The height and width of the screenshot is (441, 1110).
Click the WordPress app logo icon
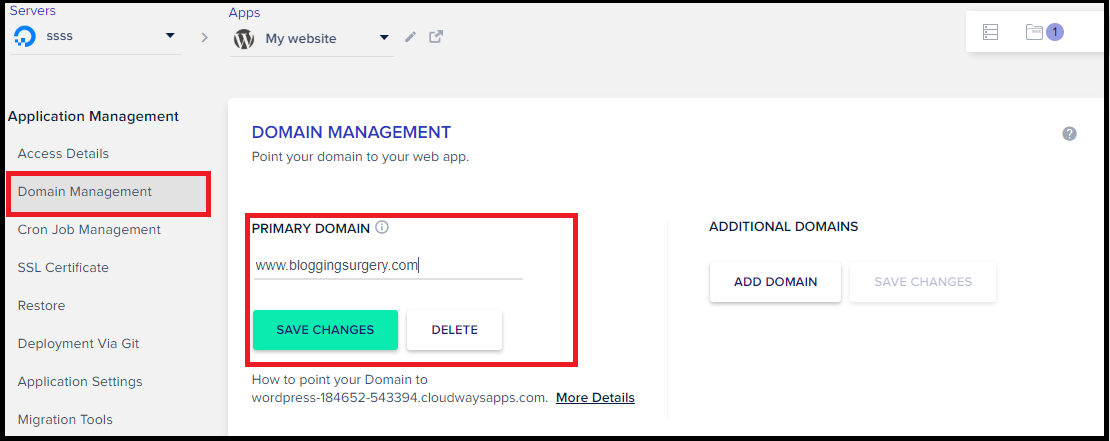pos(244,39)
